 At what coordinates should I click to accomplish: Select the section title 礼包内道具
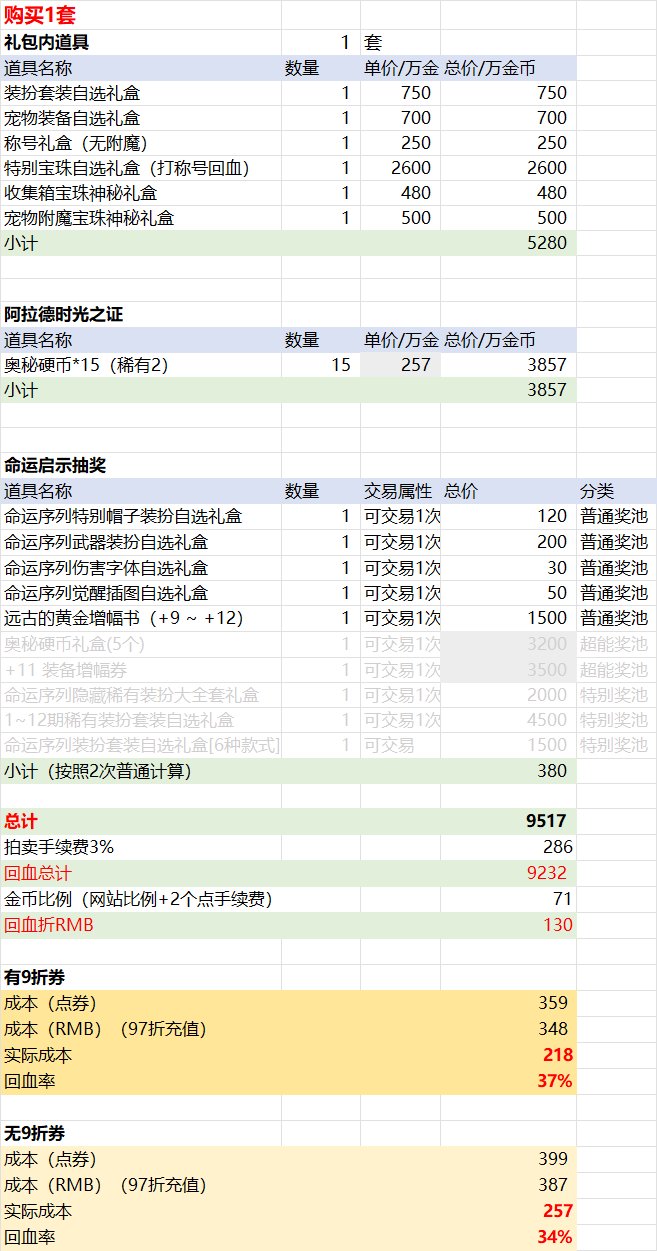click(x=46, y=42)
